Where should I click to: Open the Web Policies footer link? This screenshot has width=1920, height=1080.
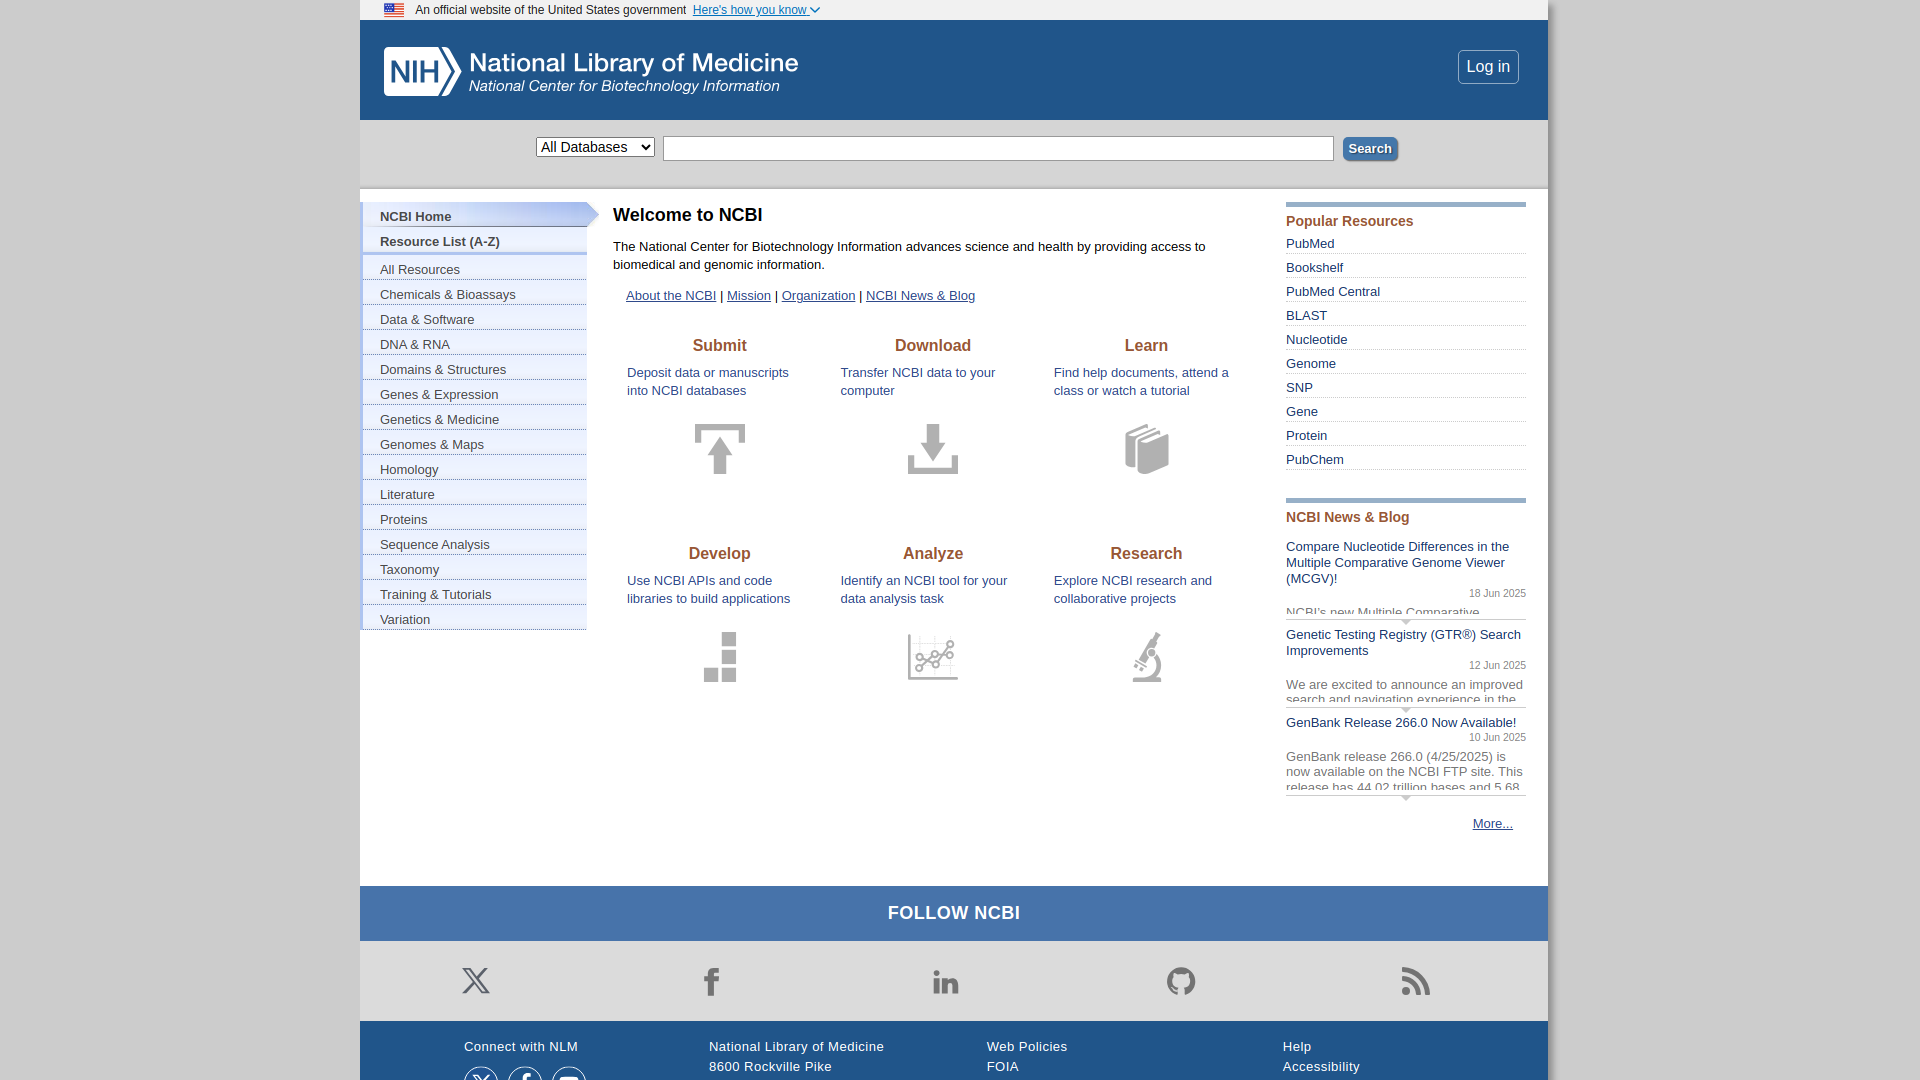1027,1047
